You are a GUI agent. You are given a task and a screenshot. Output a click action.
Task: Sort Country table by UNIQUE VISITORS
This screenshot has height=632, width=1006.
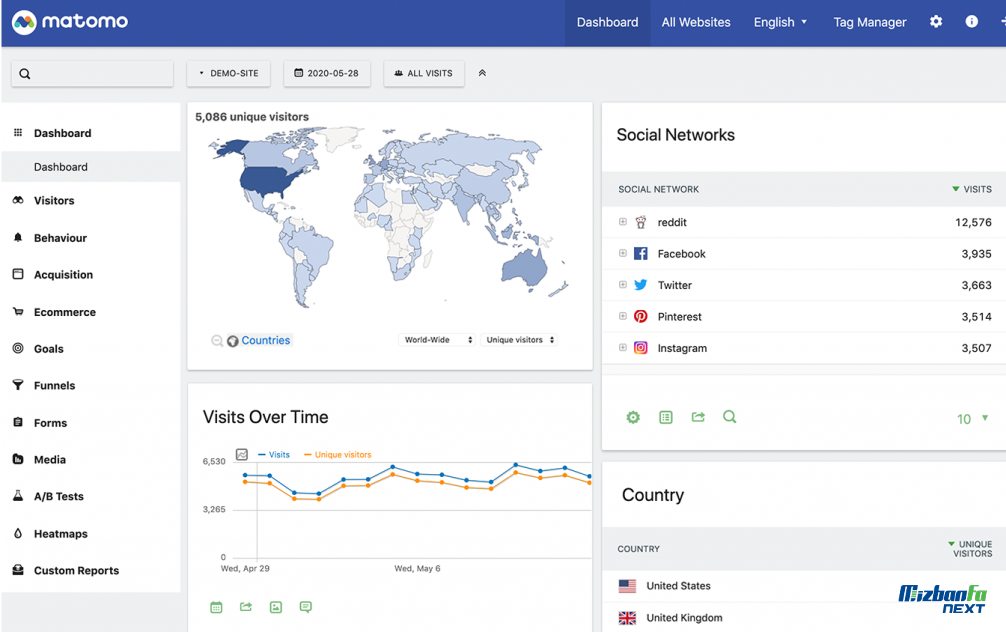pyautogui.click(x=970, y=549)
